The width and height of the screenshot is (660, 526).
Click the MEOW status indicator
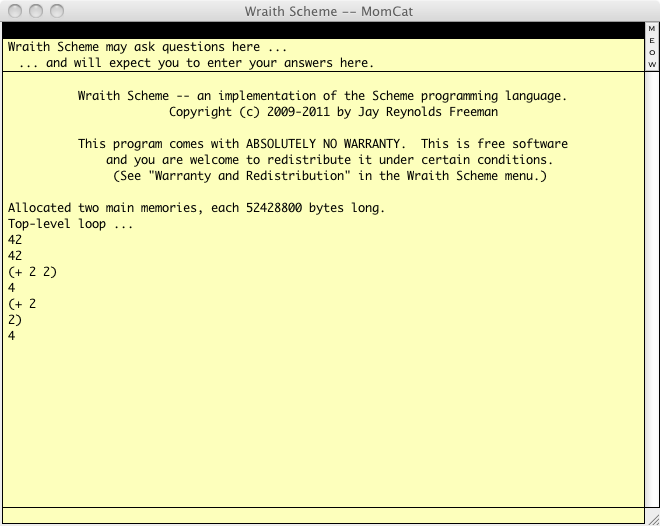[x=652, y=47]
